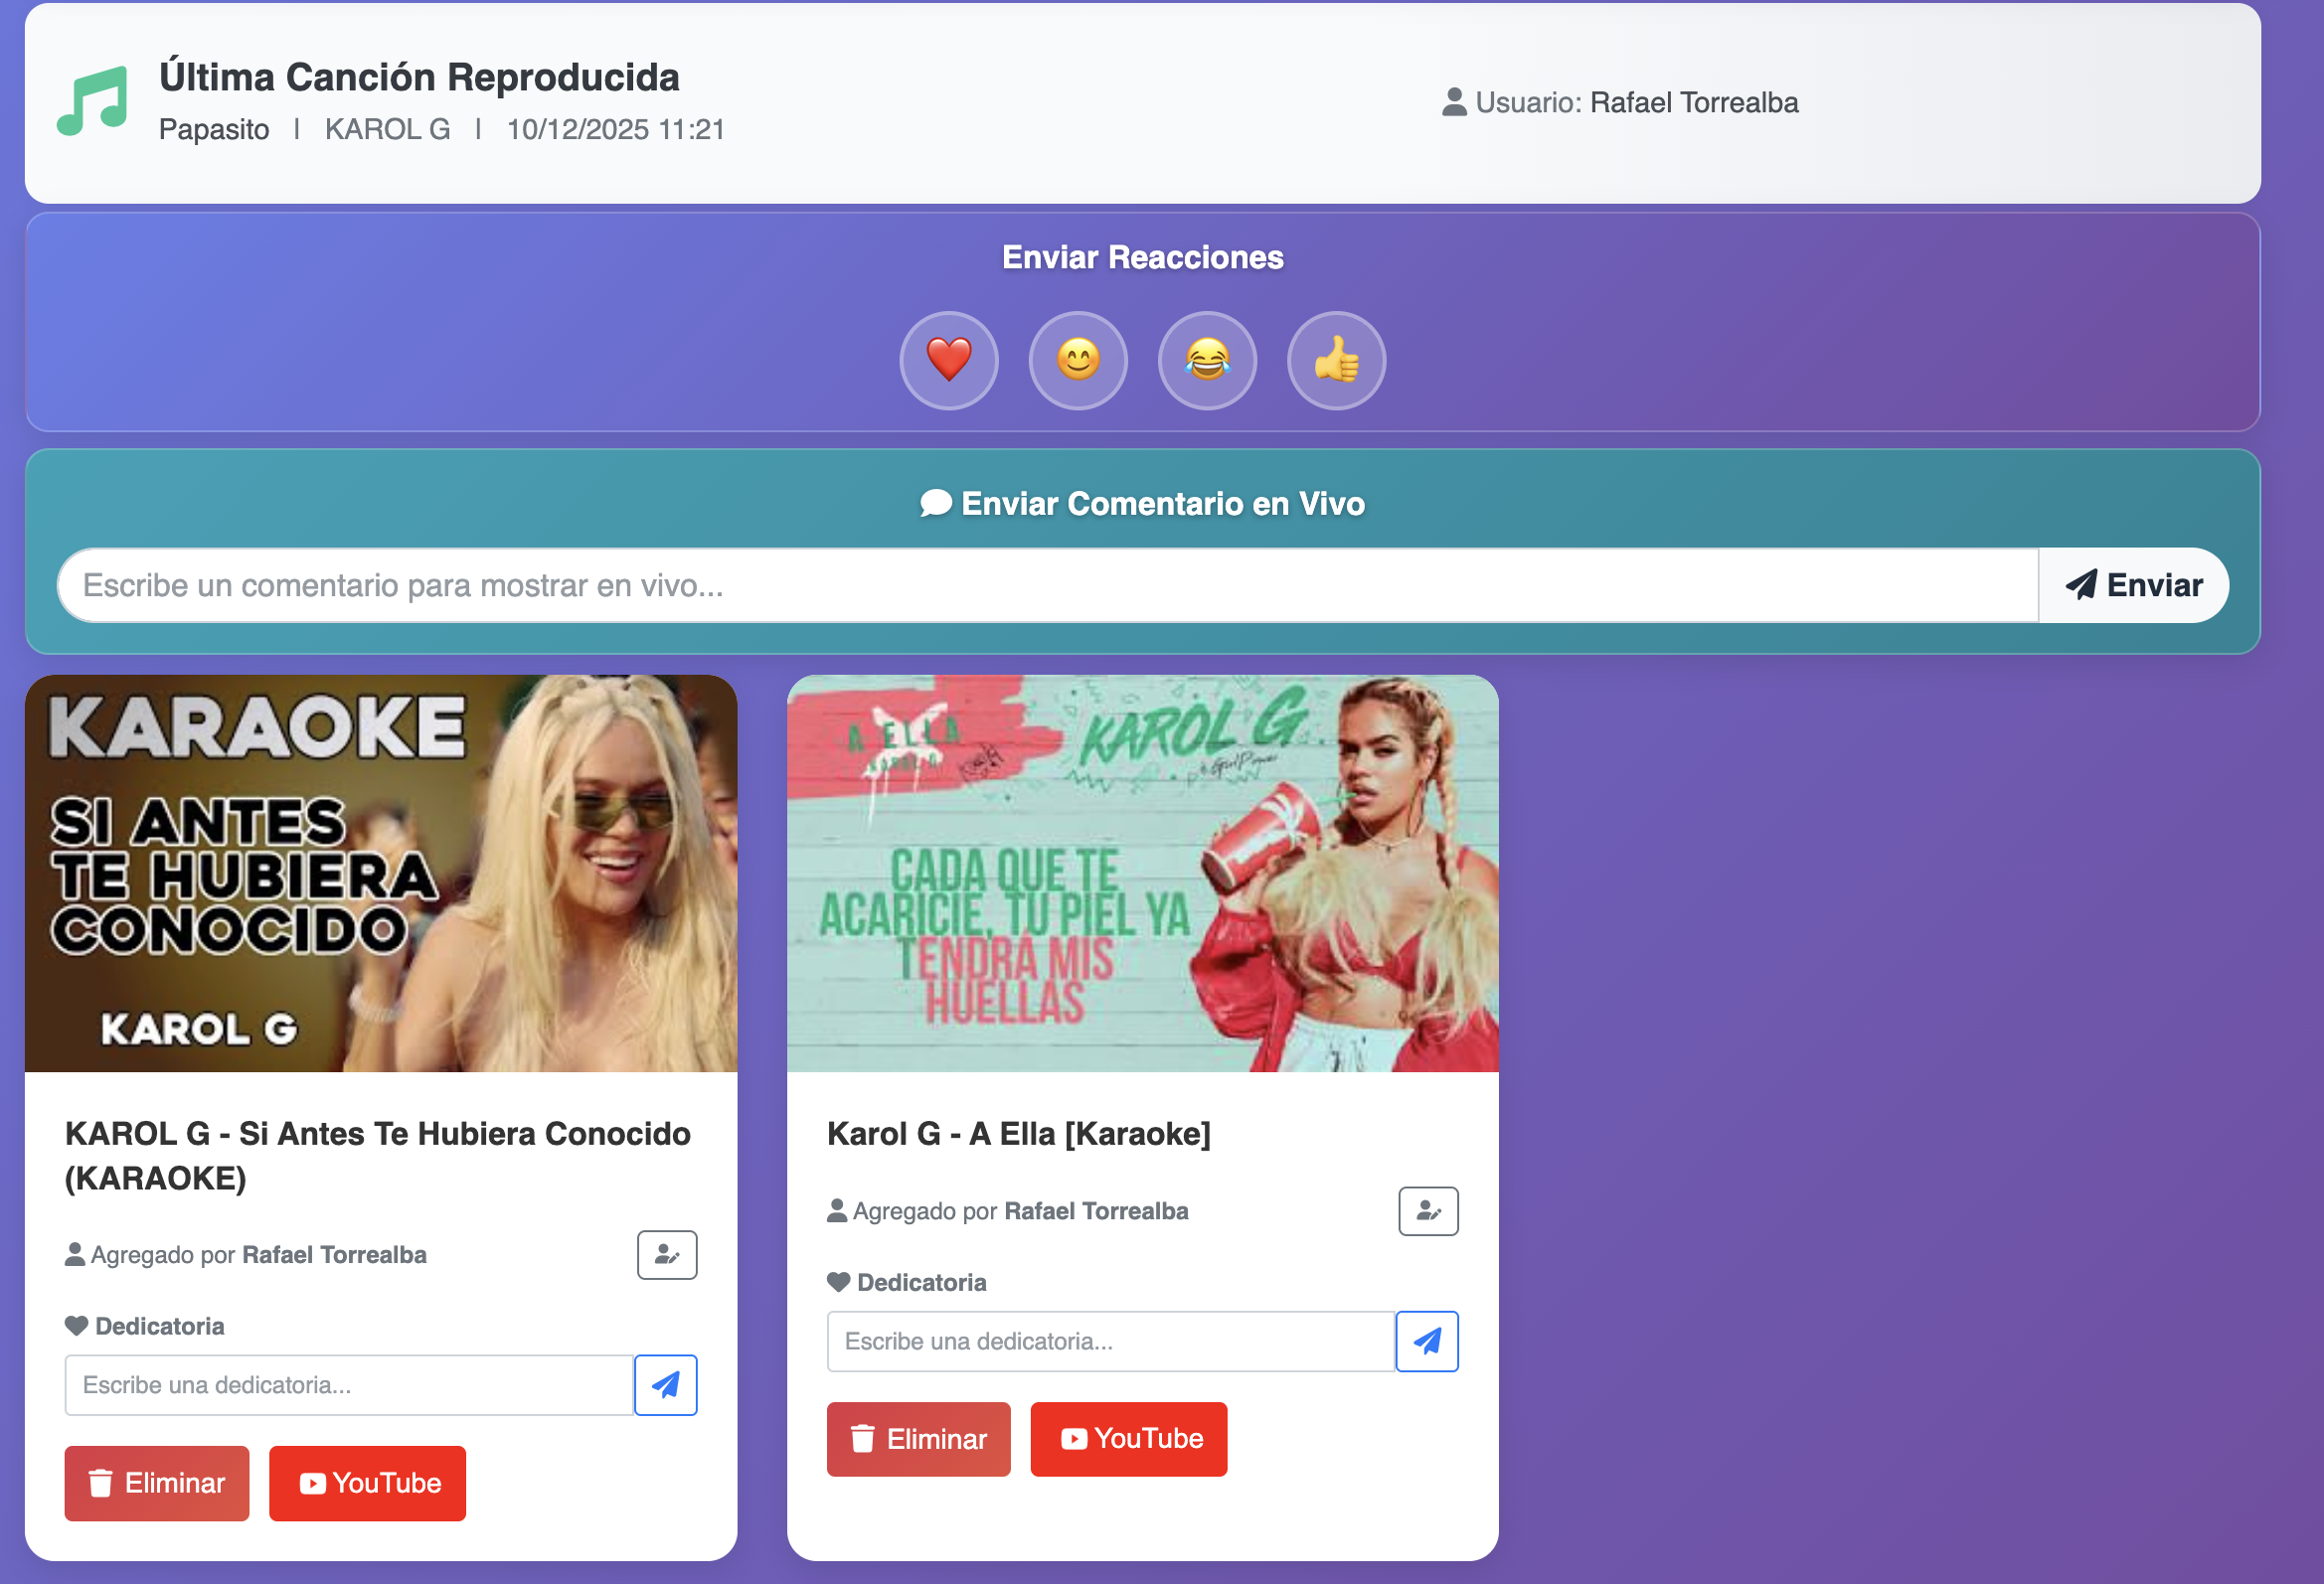Send dedication for Si Antes Te Hubiera Conocido
2324x1584 pixels.
tap(666, 1384)
